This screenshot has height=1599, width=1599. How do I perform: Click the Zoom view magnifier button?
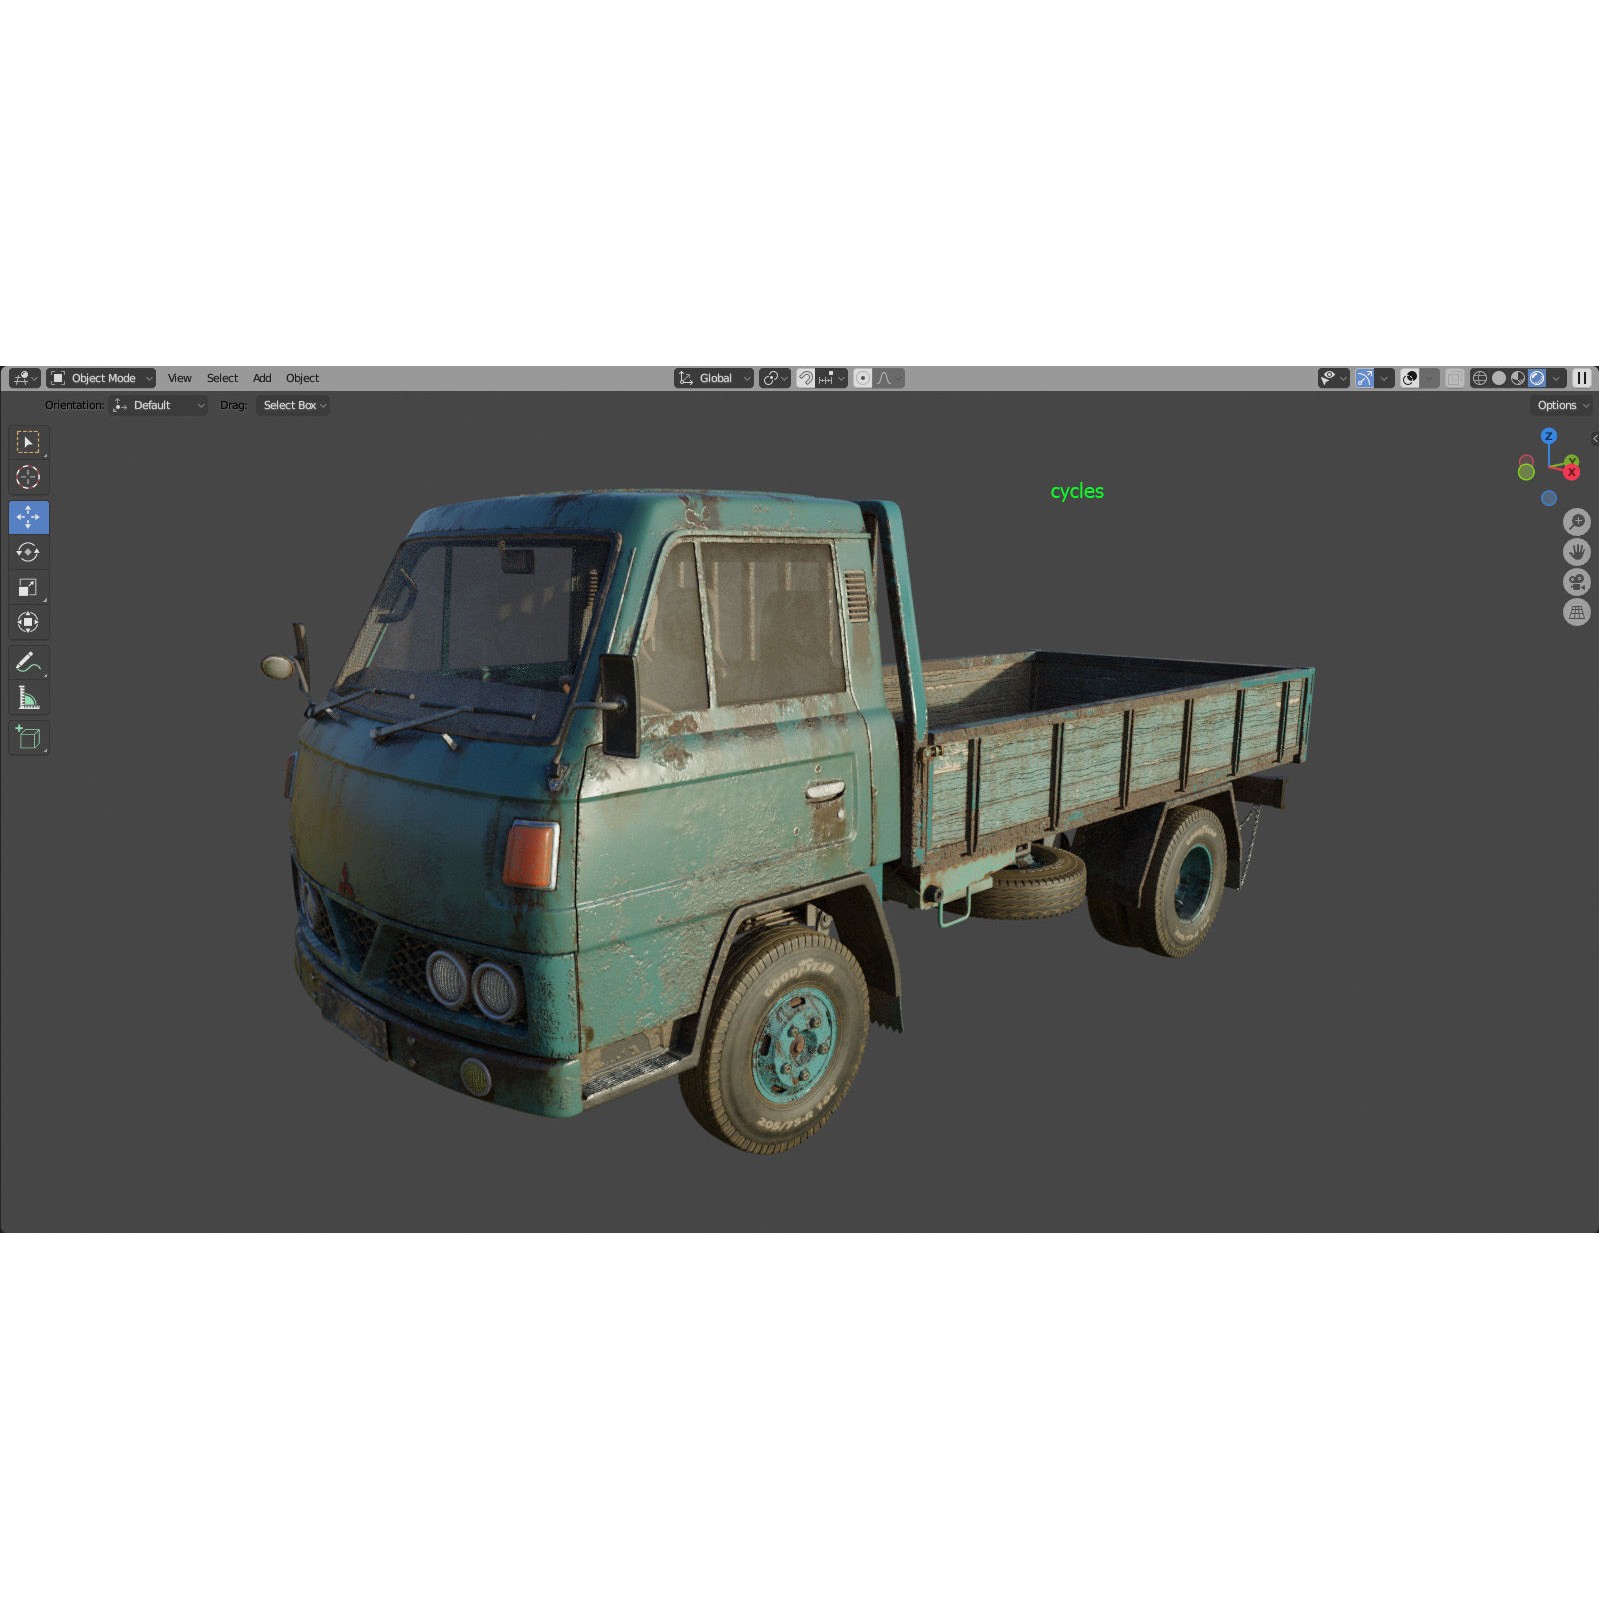pyautogui.click(x=1577, y=522)
